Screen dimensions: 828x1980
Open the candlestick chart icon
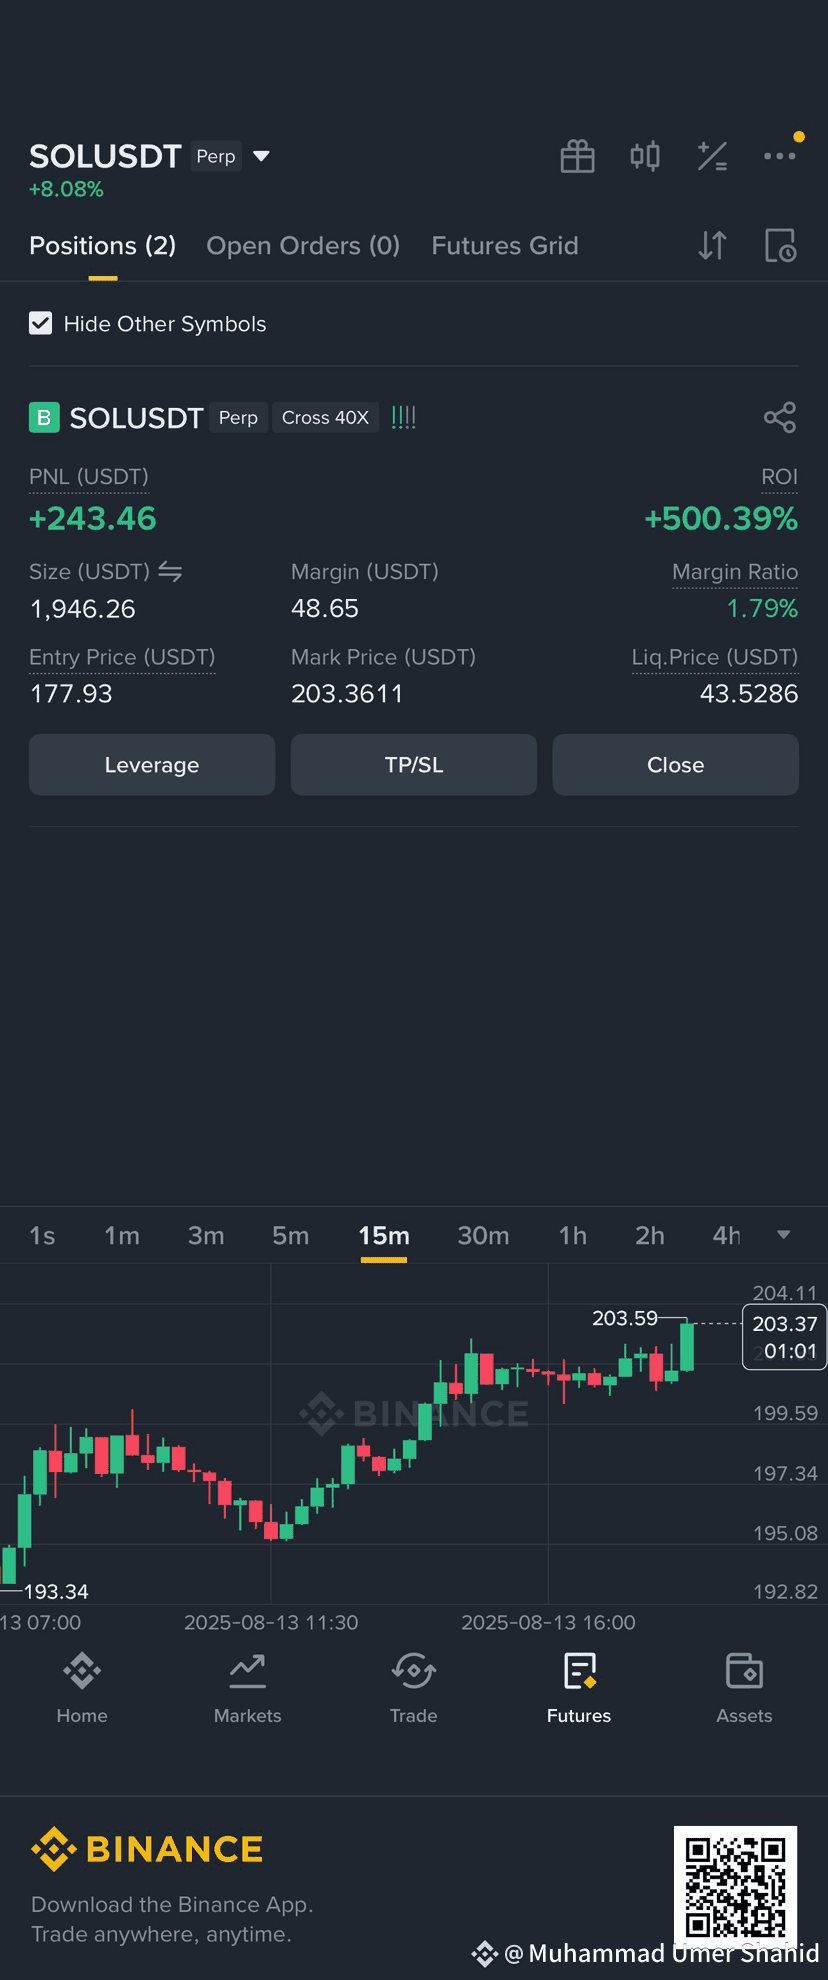click(645, 156)
